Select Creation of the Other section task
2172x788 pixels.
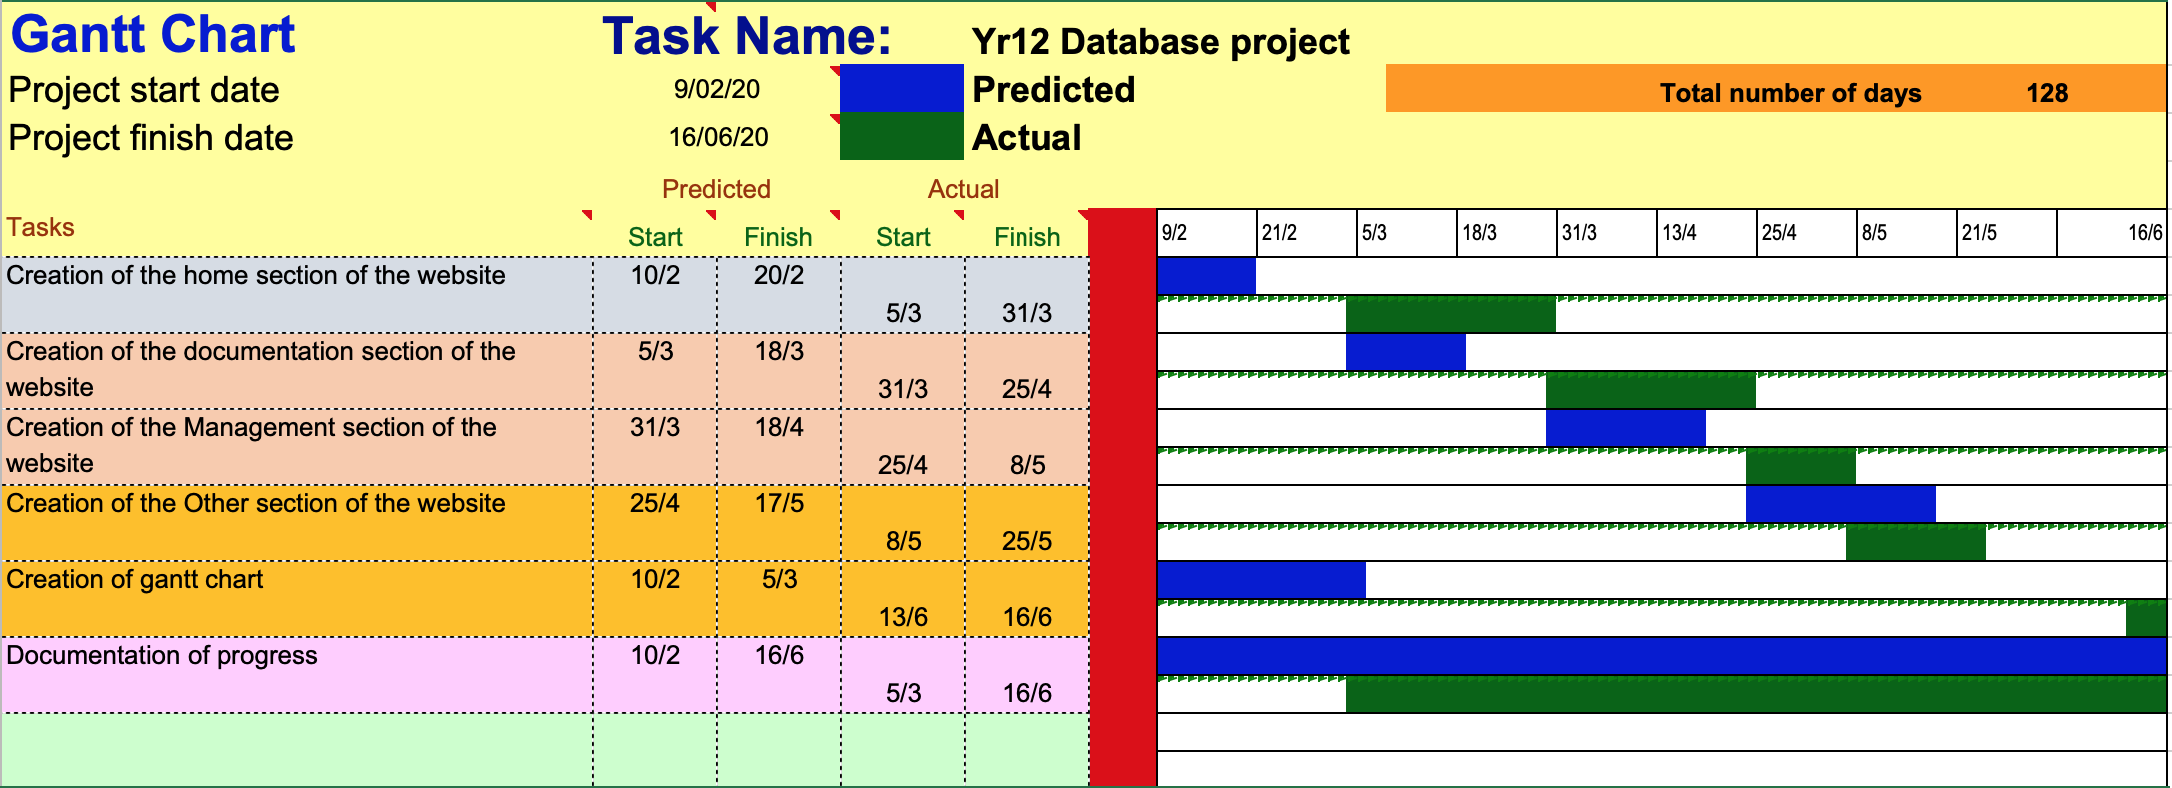[x=297, y=523]
